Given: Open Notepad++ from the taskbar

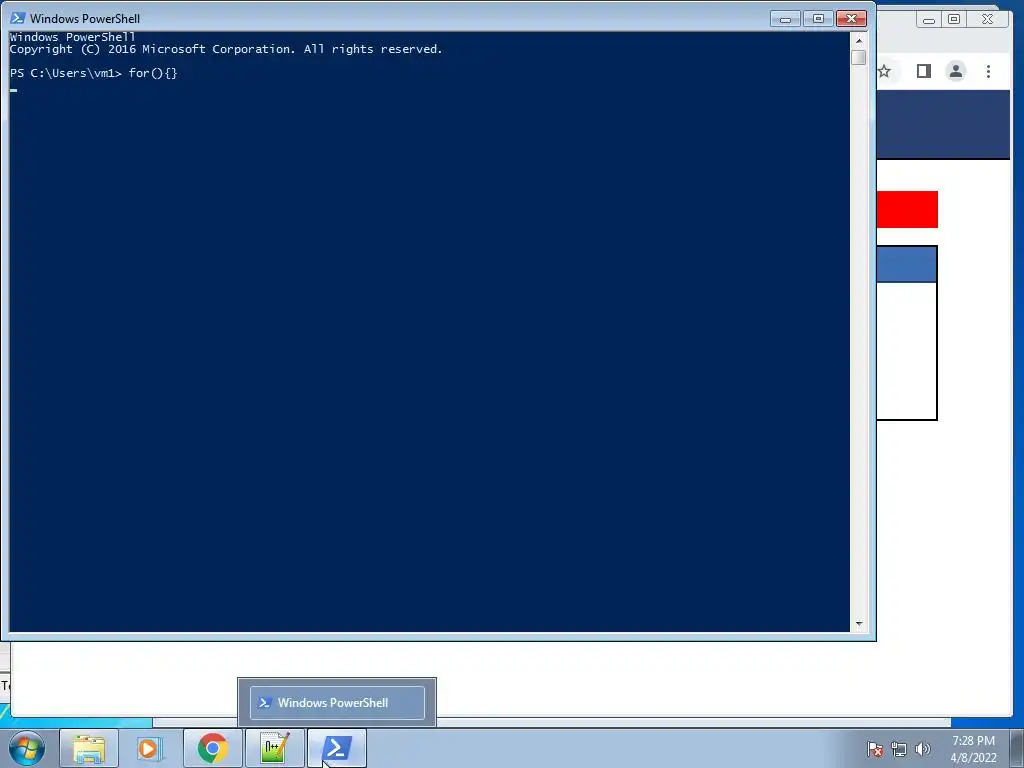Looking at the screenshot, I should (x=274, y=748).
